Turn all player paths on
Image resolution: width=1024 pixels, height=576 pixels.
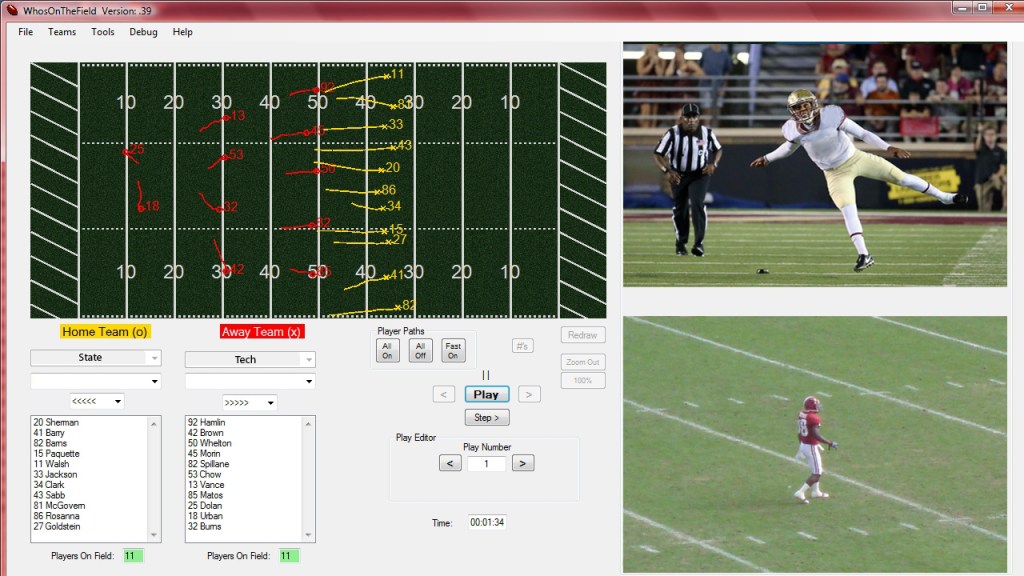(x=387, y=350)
